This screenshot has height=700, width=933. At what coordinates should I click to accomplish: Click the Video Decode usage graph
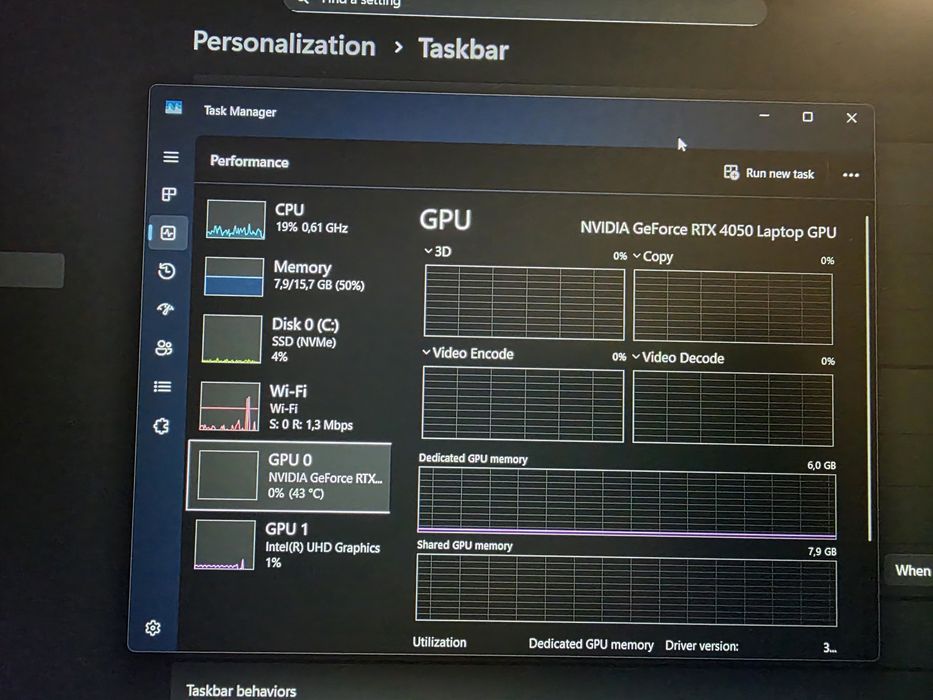[x=733, y=408]
